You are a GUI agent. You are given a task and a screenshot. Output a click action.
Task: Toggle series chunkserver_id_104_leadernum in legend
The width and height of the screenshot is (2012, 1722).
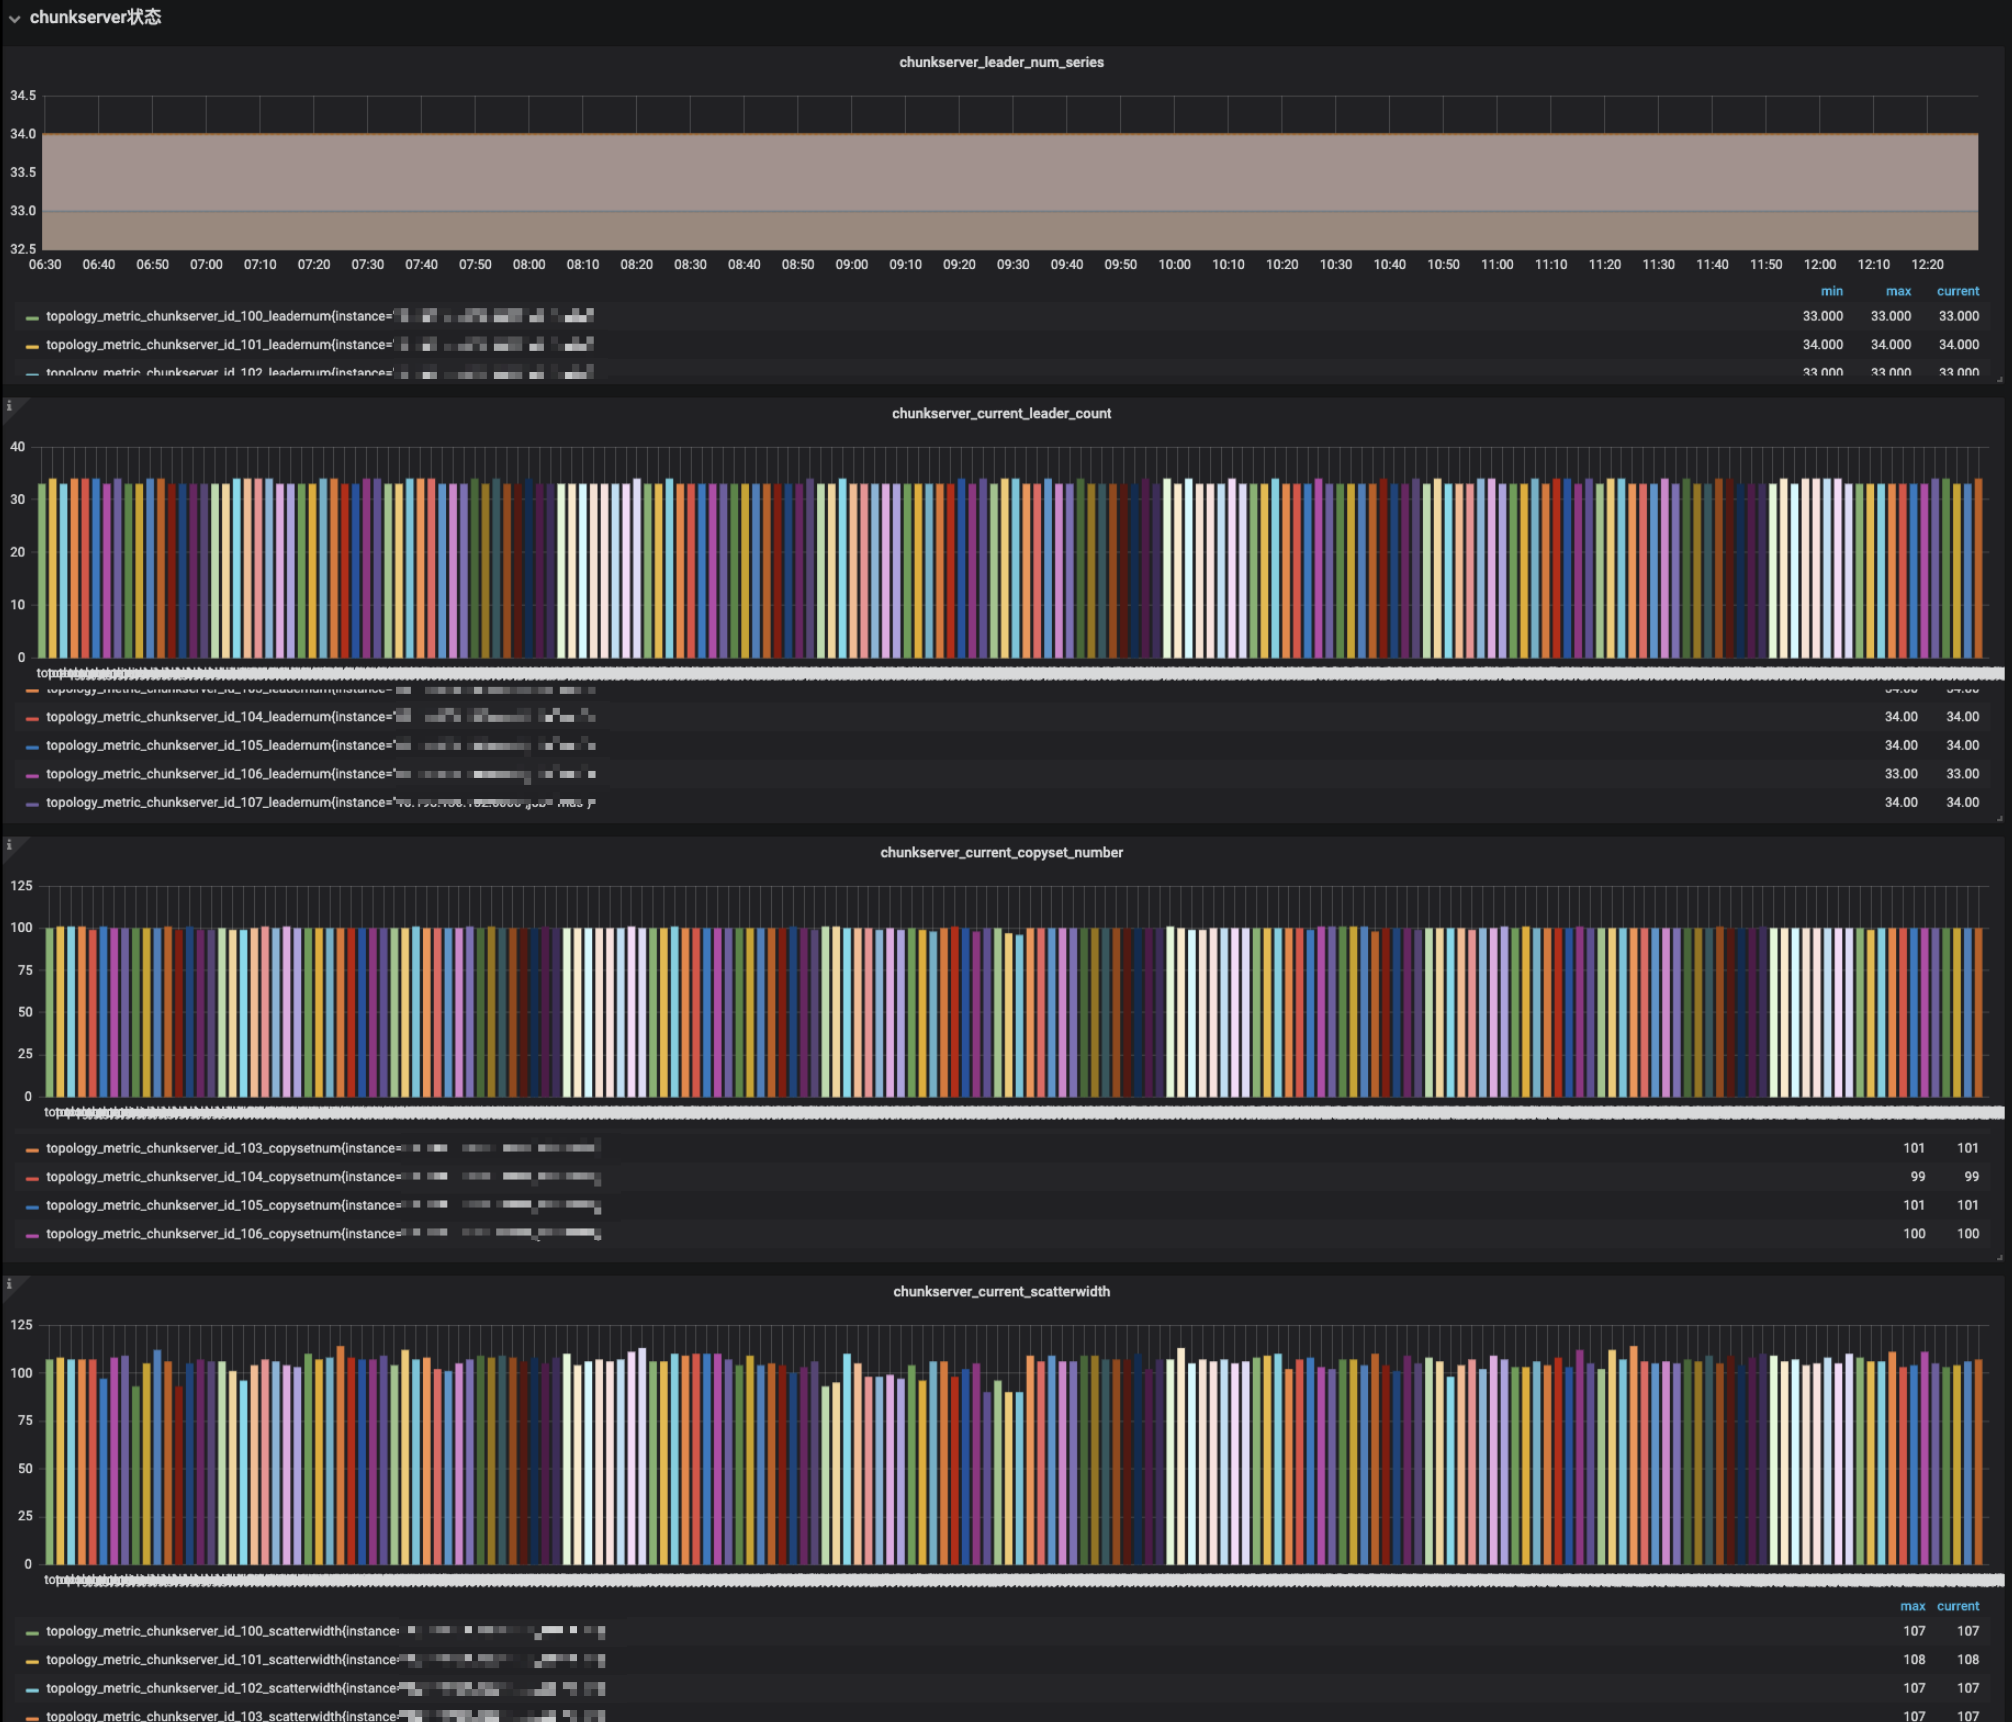click(320, 717)
